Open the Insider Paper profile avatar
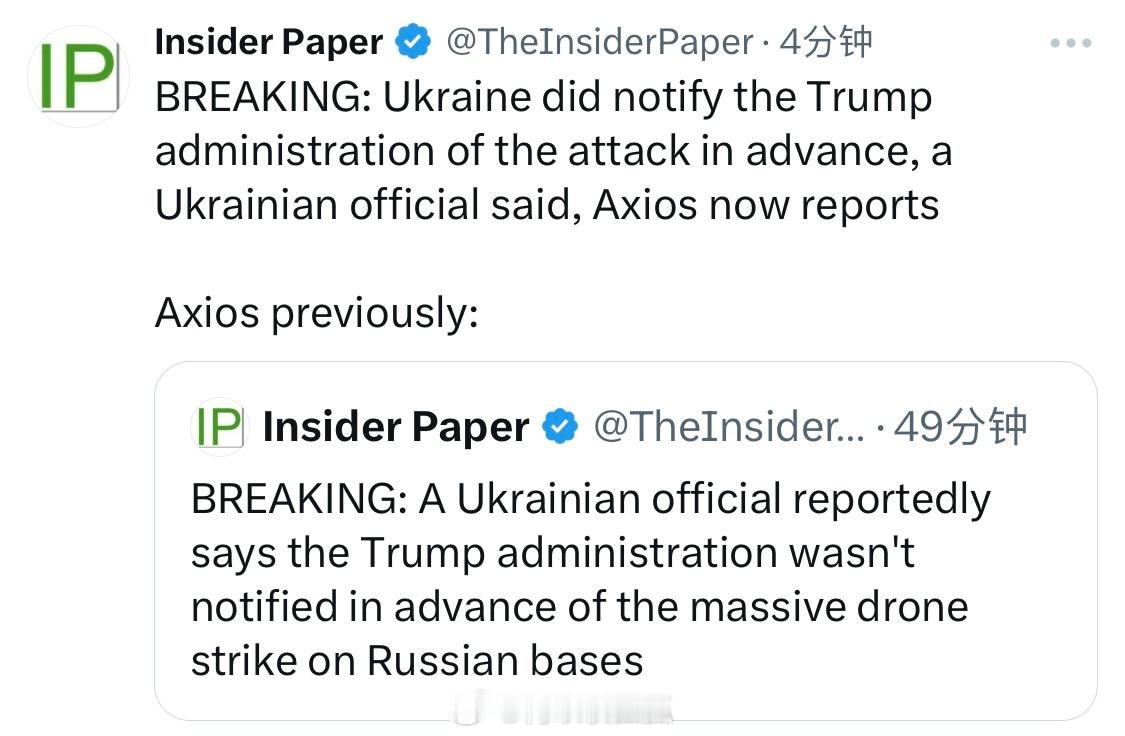1125x736 pixels. (78, 76)
